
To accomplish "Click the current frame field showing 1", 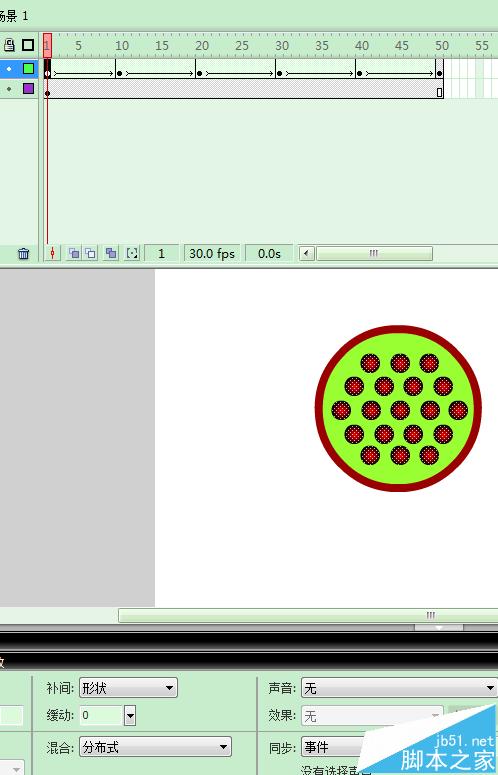I will pyautogui.click(x=161, y=254).
